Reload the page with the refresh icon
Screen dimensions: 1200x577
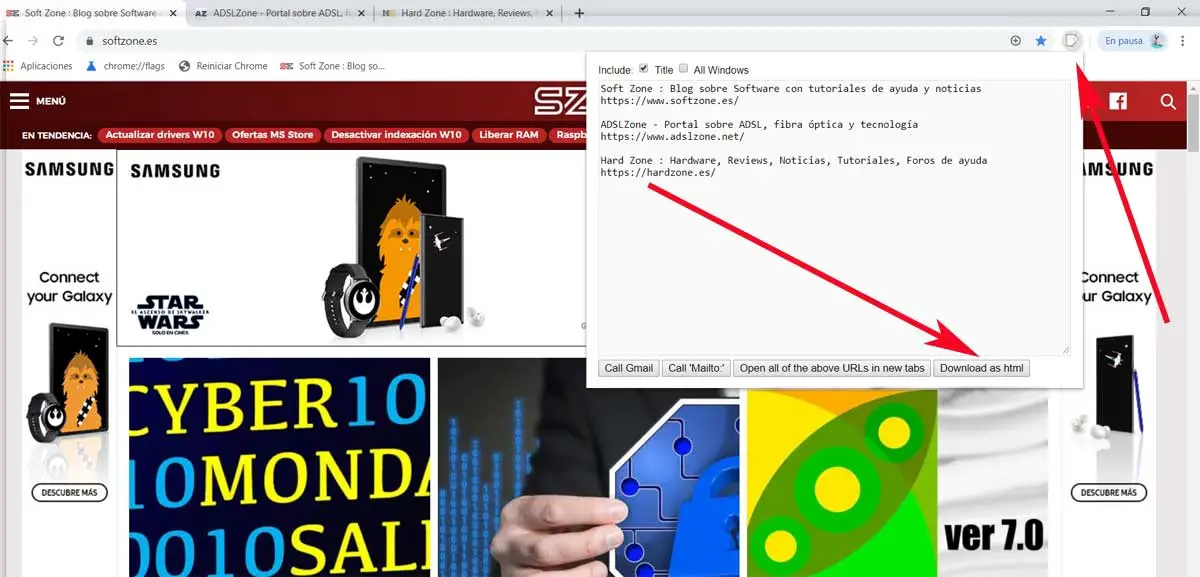pos(58,41)
